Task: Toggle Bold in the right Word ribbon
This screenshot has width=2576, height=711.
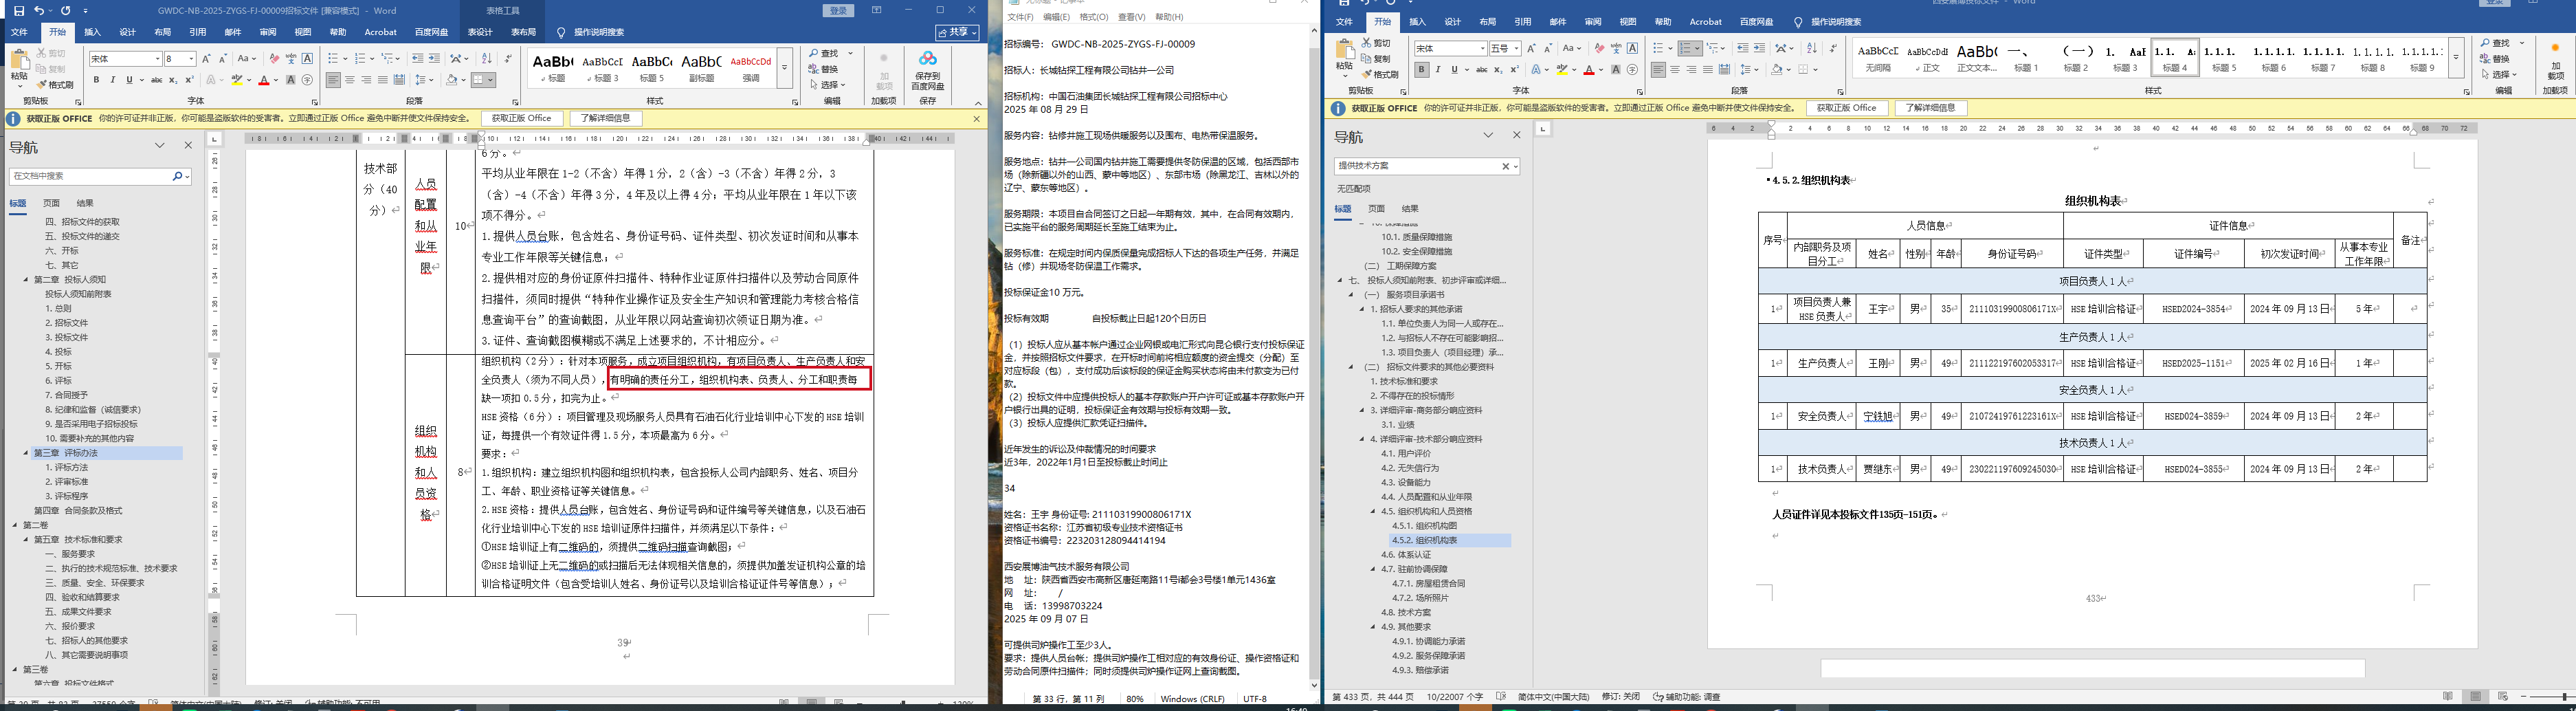Action: click(x=1421, y=70)
